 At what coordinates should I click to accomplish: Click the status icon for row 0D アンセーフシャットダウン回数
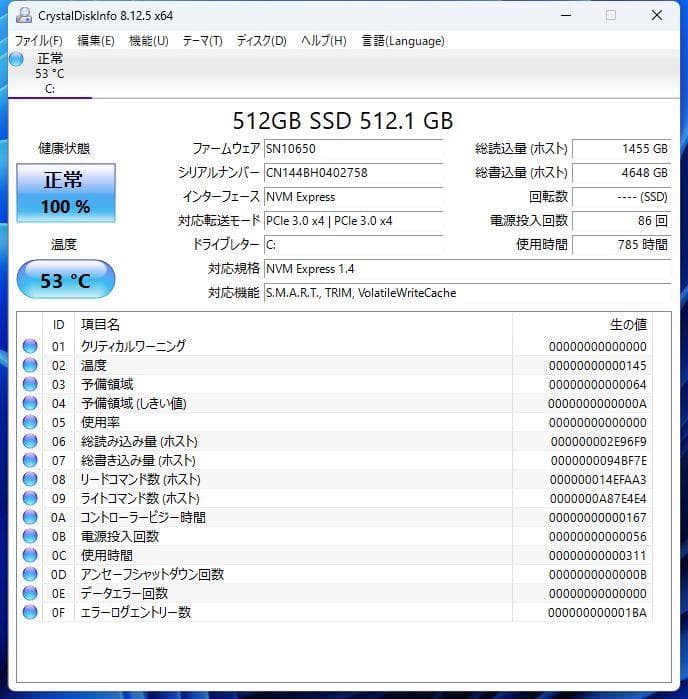[x=30, y=574]
